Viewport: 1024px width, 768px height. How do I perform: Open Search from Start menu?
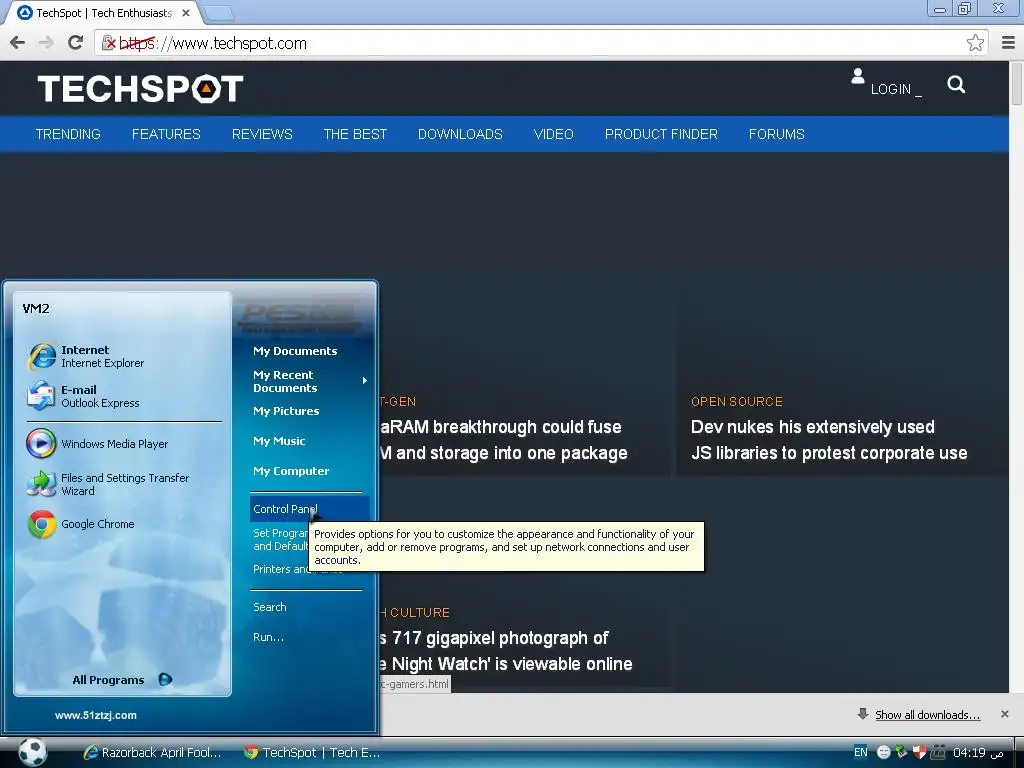(x=270, y=607)
